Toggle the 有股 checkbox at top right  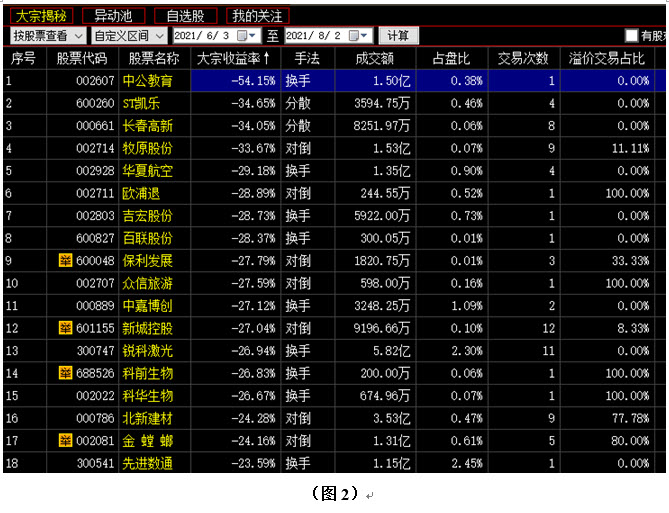tap(631, 36)
